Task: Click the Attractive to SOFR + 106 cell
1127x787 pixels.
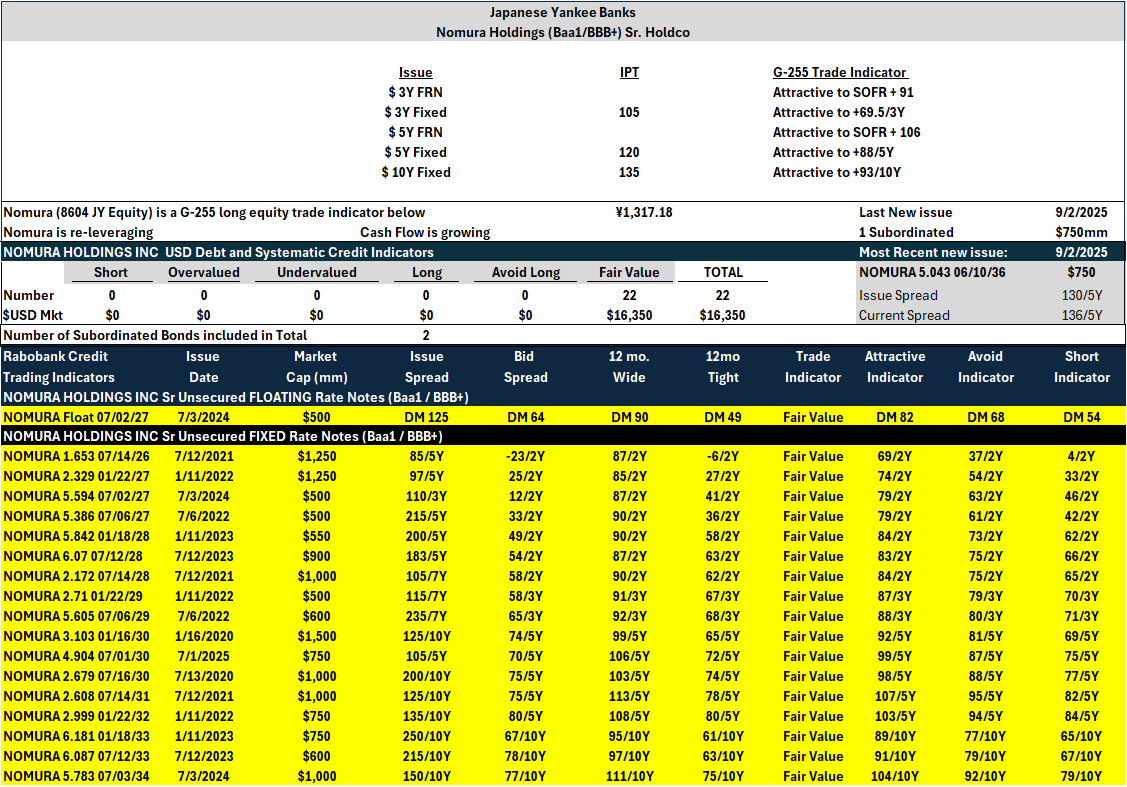Action: [x=846, y=132]
